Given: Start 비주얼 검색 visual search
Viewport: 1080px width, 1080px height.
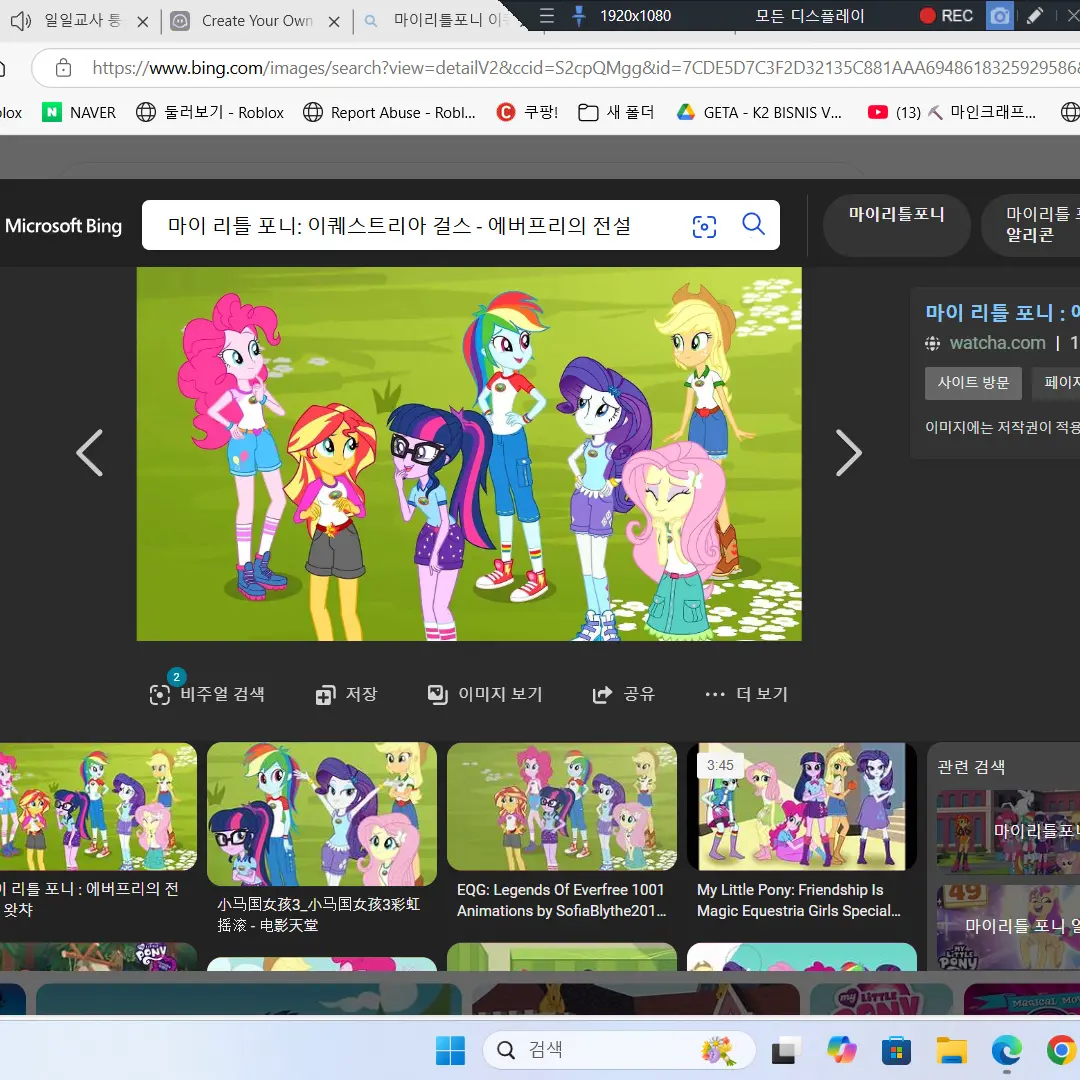Looking at the screenshot, I should (207, 694).
